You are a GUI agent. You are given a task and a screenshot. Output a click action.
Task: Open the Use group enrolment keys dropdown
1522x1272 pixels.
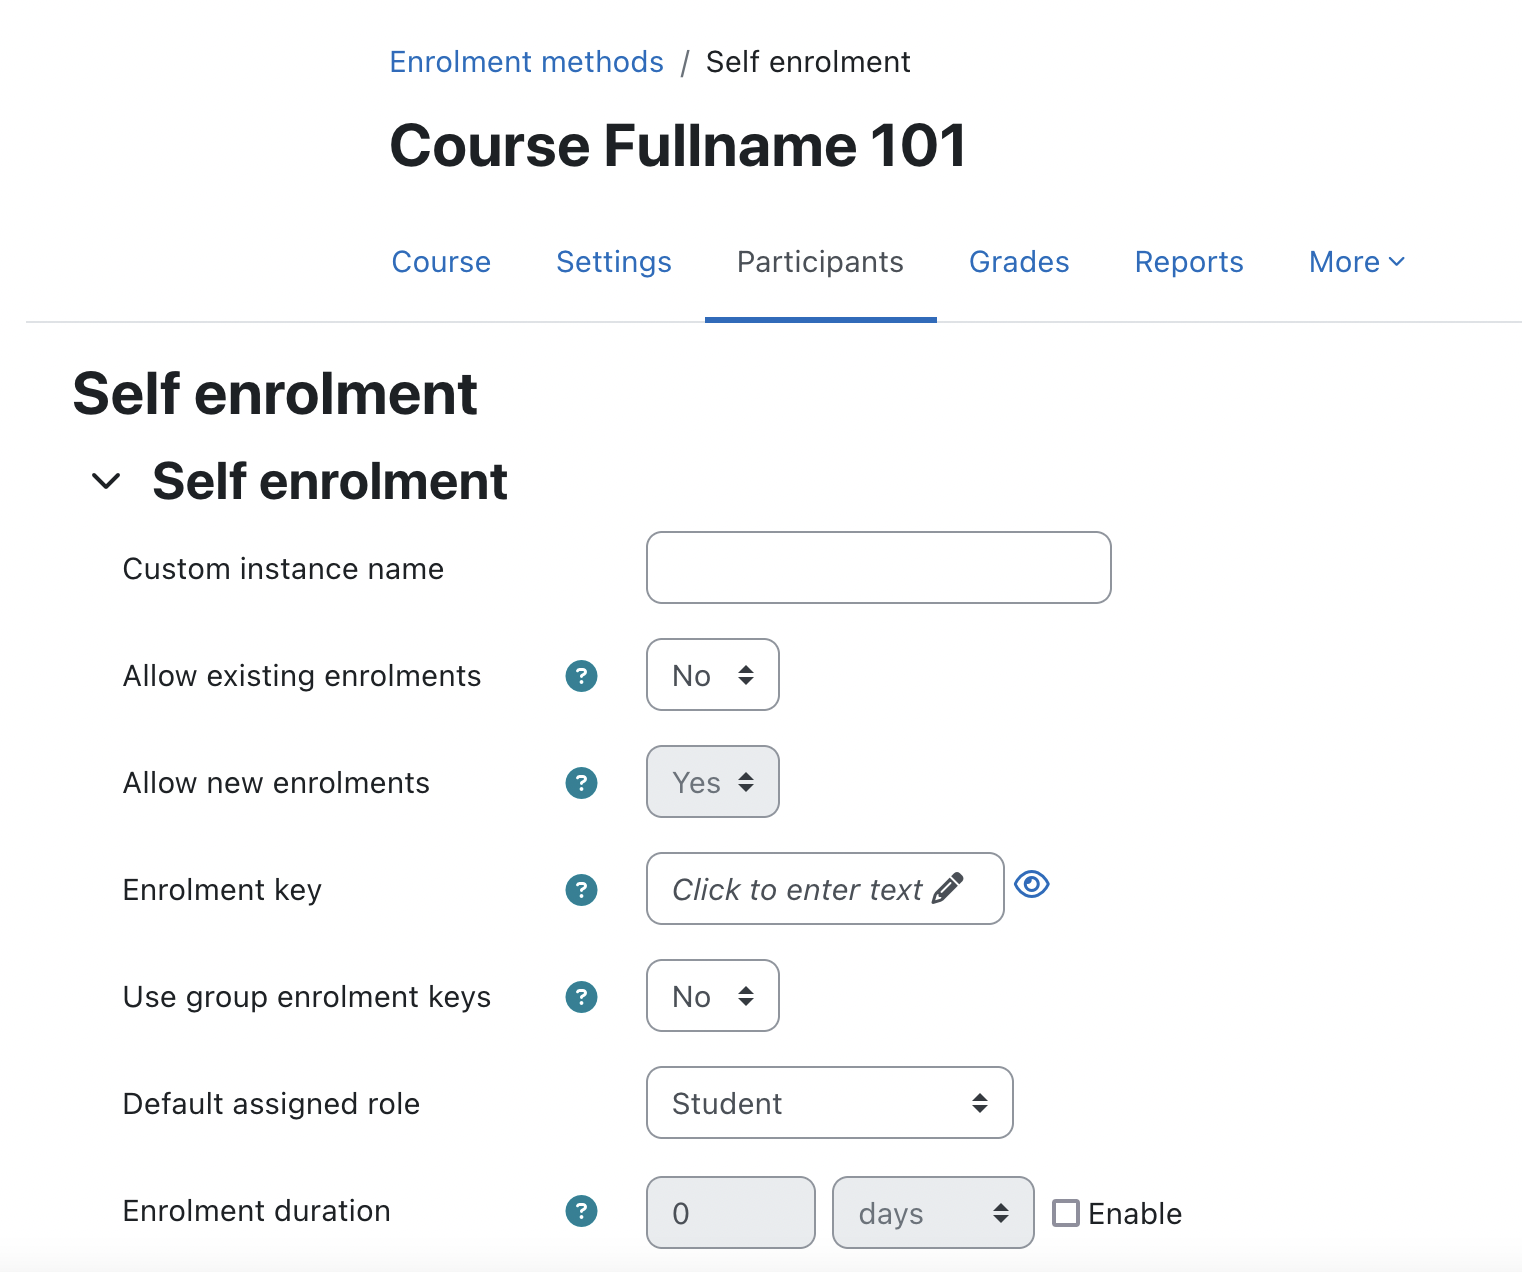coord(713,996)
